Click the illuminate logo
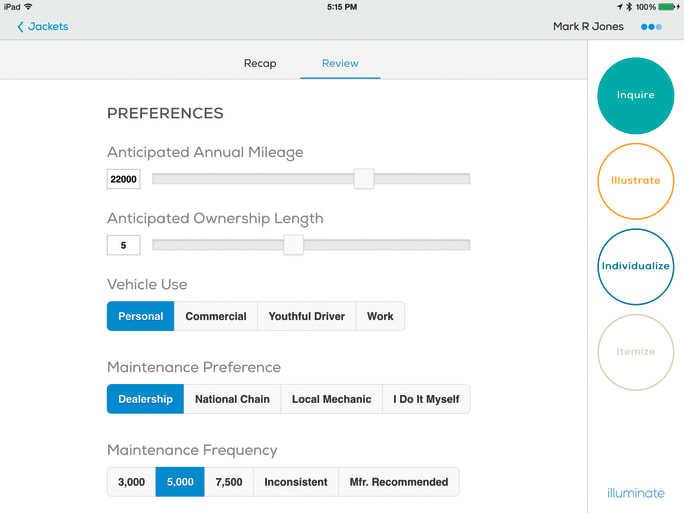 coord(635,493)
